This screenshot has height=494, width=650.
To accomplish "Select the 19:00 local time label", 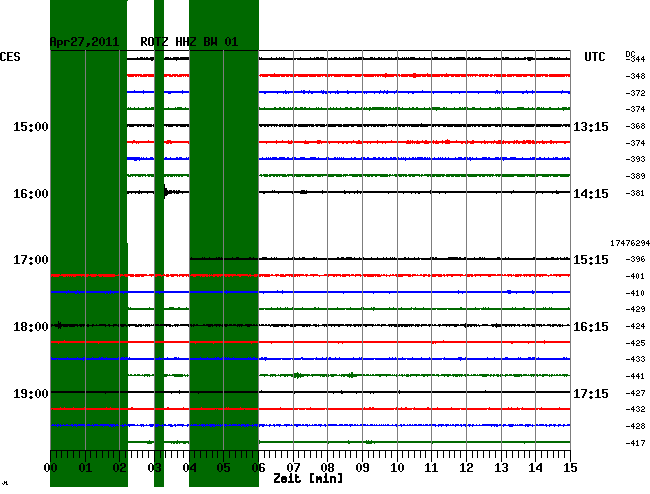I will [x=31, y=393].
